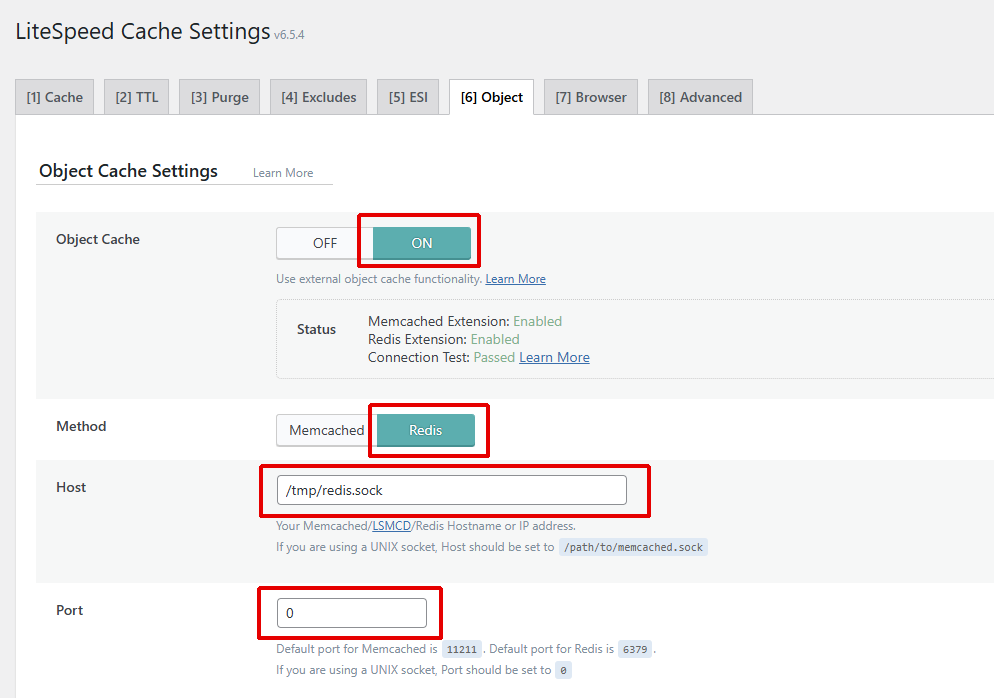
Task: Switch to the [7] Browser tab
Action: point(590,97)
